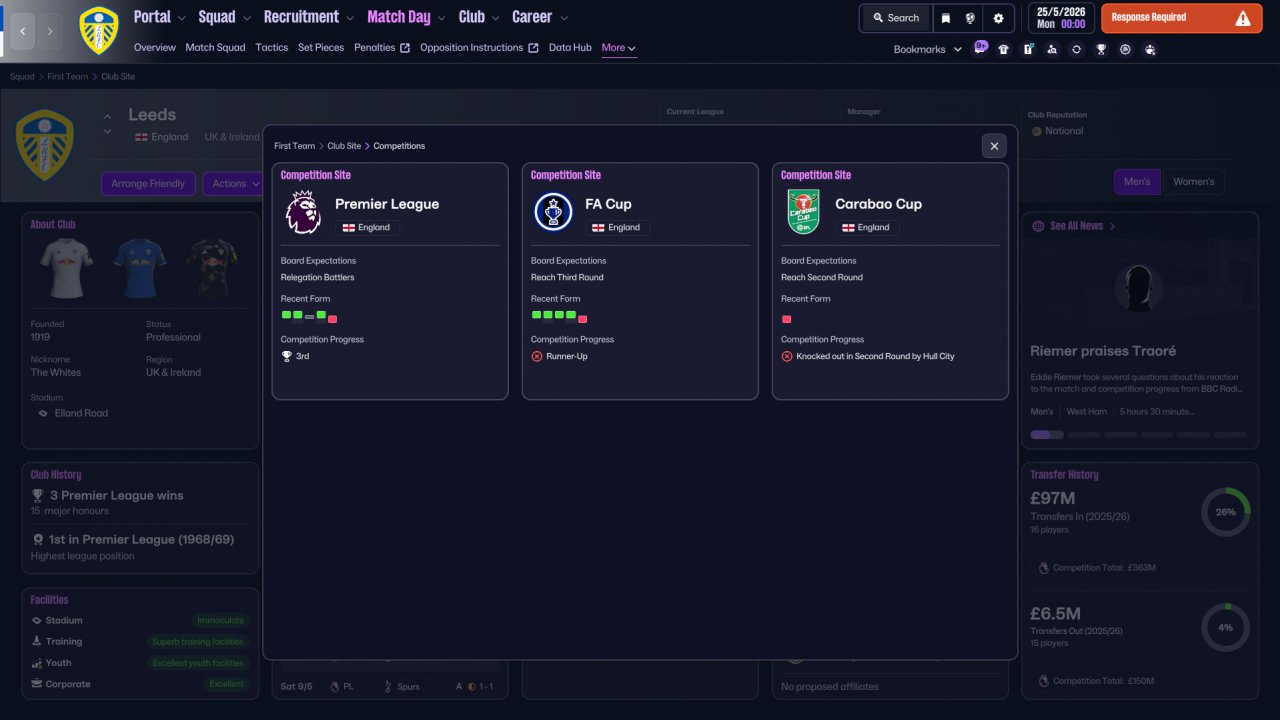
Task: Click the Leeds club crest in top bar
Action: 99,30
